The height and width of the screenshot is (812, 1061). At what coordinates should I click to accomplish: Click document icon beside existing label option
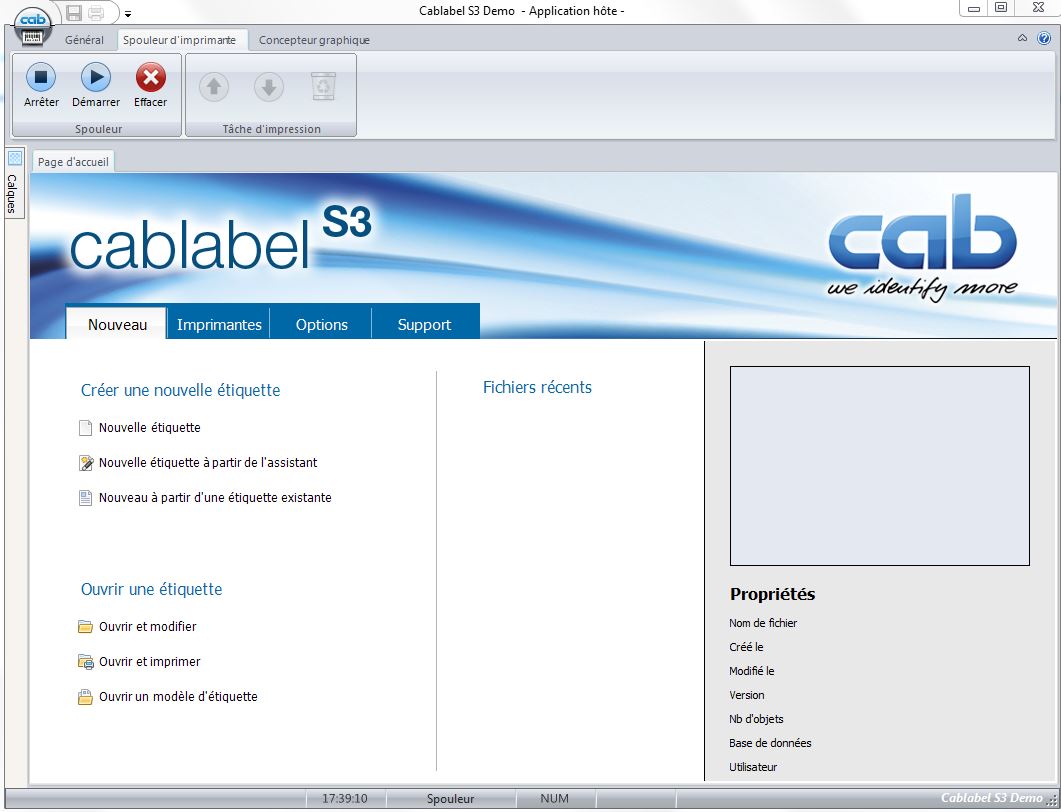(x=85, y=498)
